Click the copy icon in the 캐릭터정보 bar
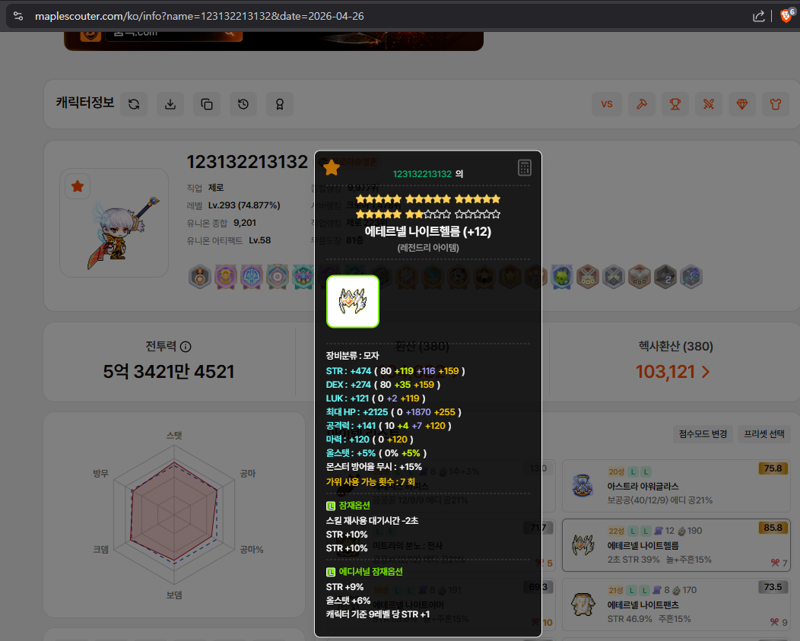This screenshot has height=641, width=800. click(x=207, y=104)
